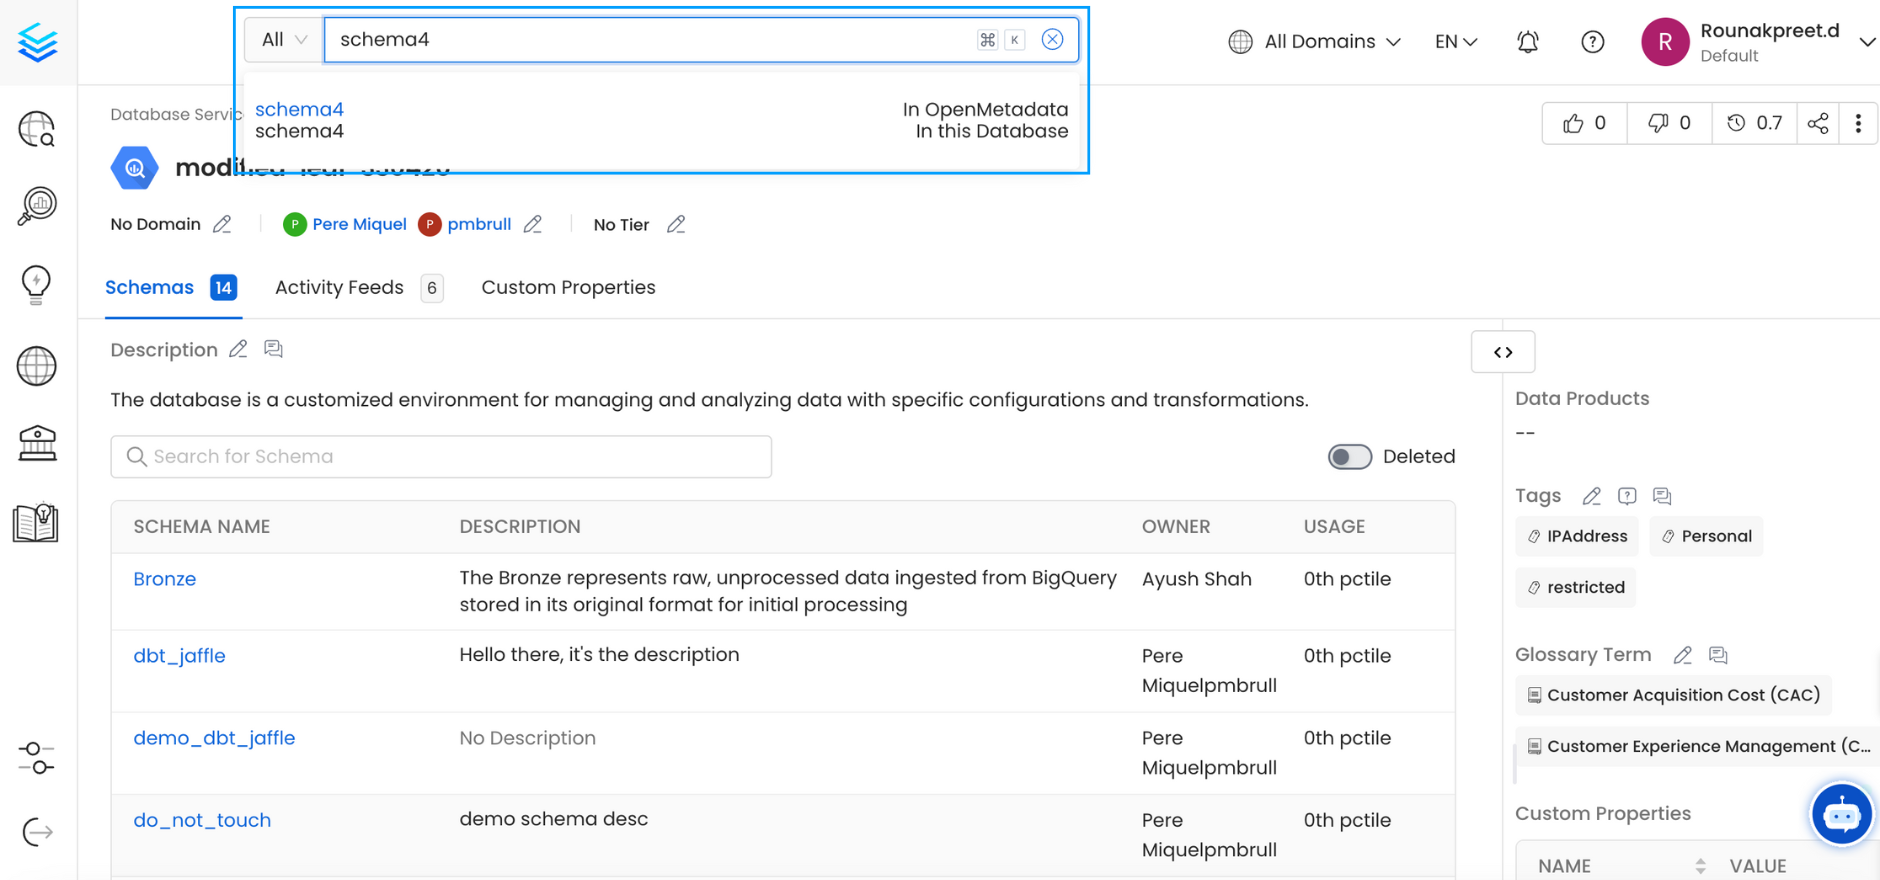This screenshot has height=880, width=1880.
Task: Collapse the right panel with arrows button
Action: coord(1503,352)
